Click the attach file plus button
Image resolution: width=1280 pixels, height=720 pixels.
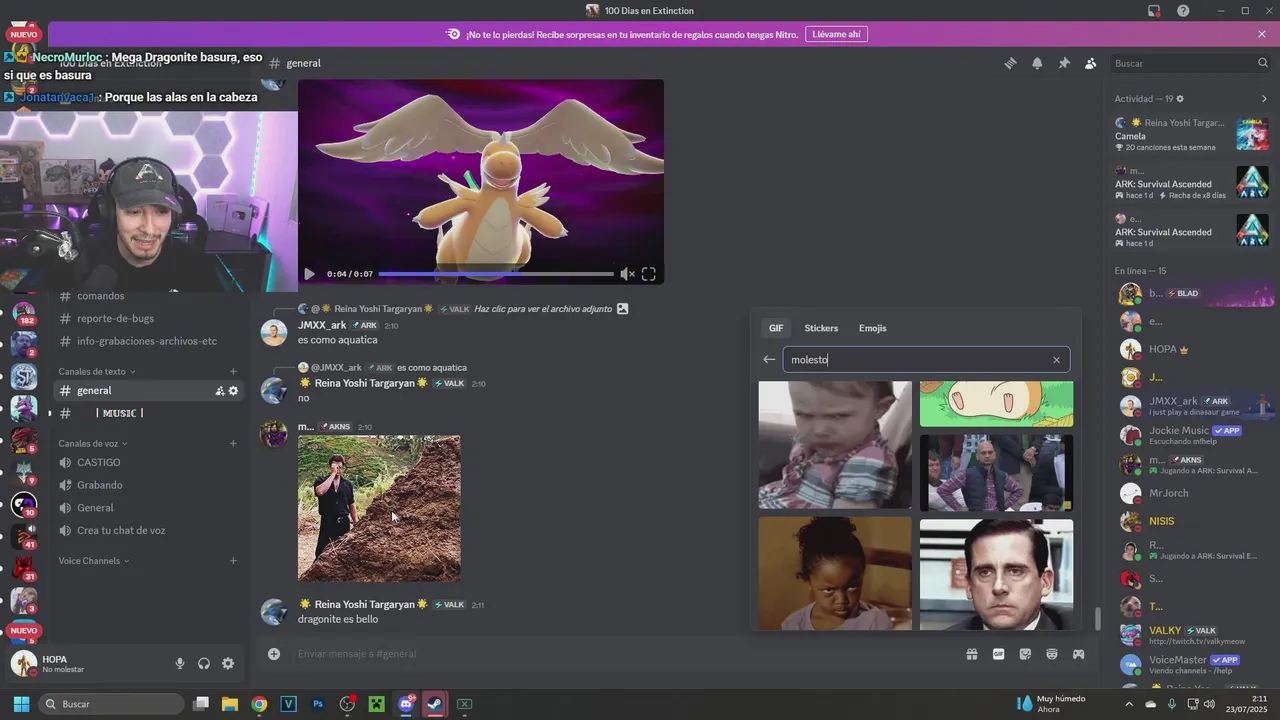tap(273, 654)
